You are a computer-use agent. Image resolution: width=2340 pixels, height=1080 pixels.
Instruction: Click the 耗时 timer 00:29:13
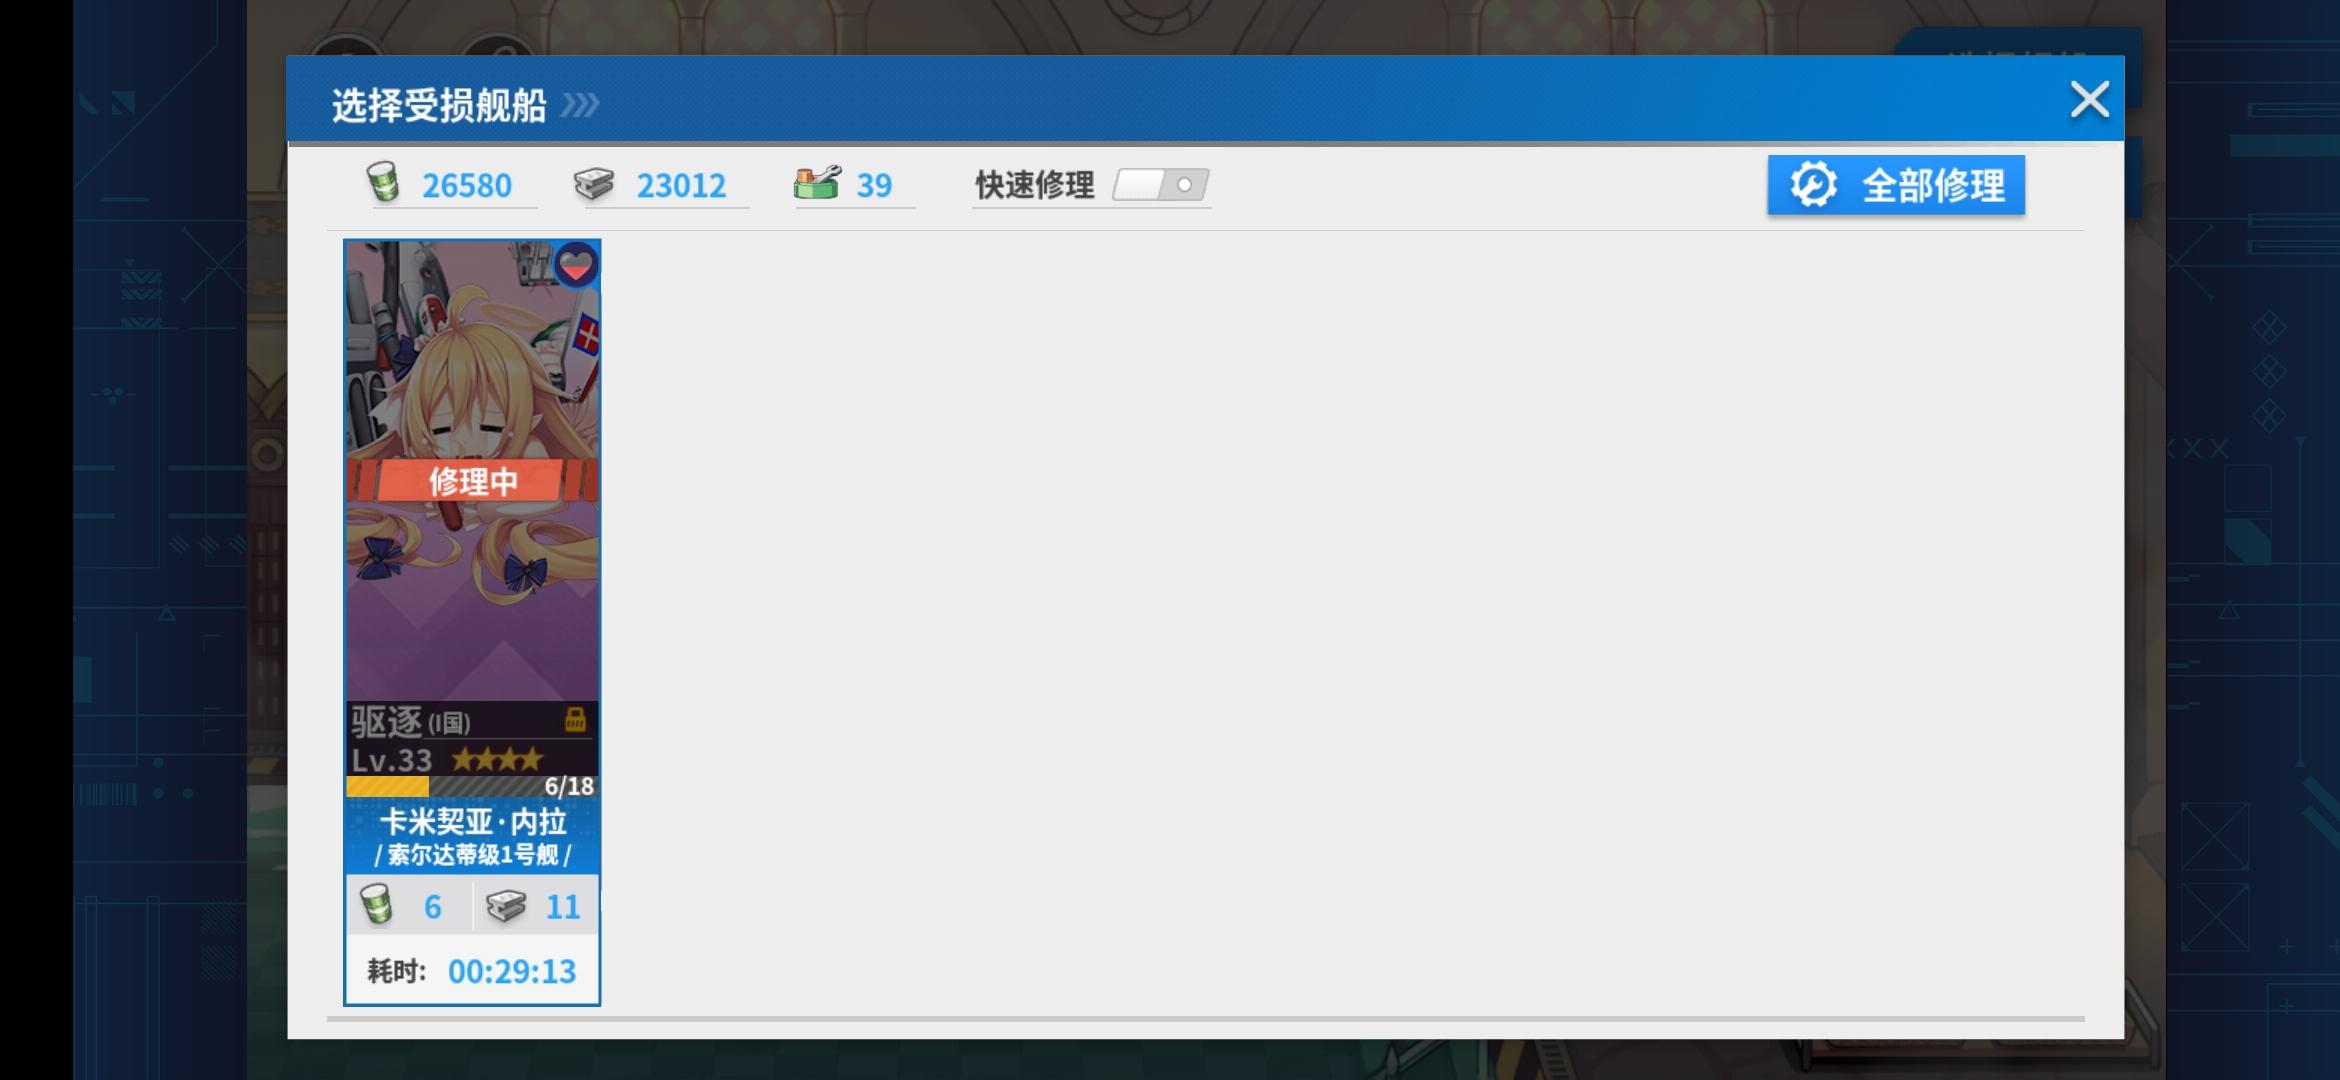click(512, 971)
